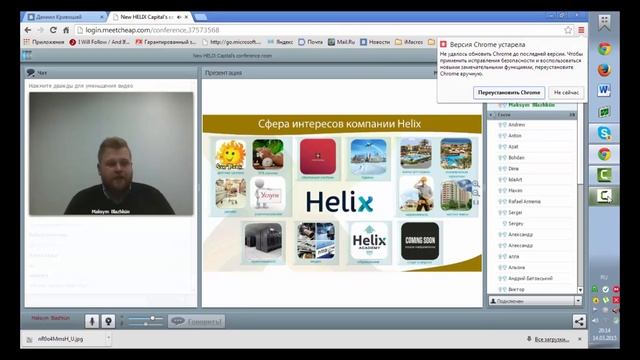The height and width of the screenshot is (360, 640).
Task: Open the Гарантированный bookmark
Action: (166, 42)
